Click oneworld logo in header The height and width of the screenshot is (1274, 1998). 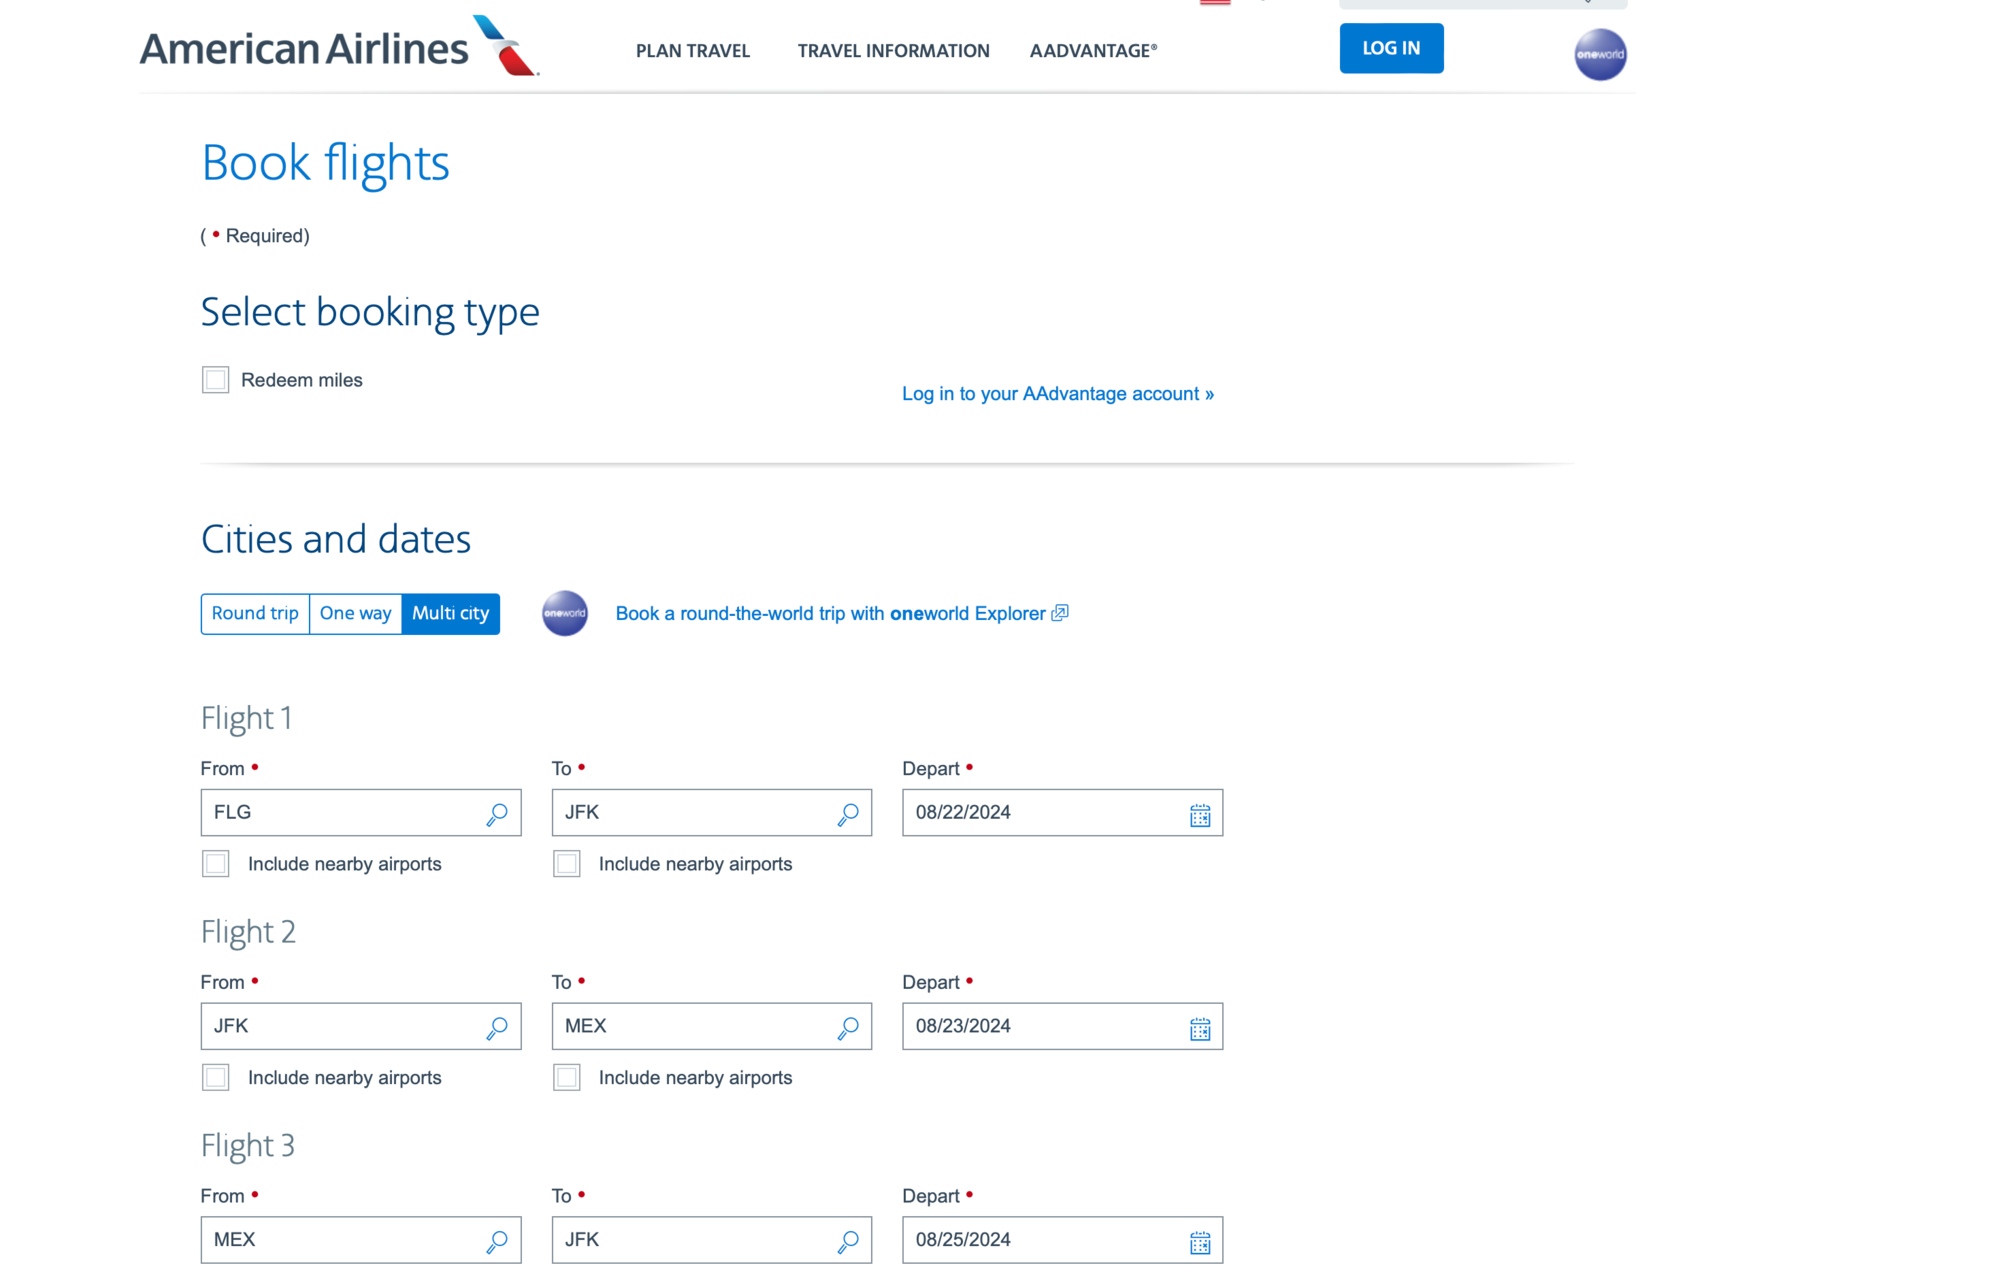tap(1599, 54)
